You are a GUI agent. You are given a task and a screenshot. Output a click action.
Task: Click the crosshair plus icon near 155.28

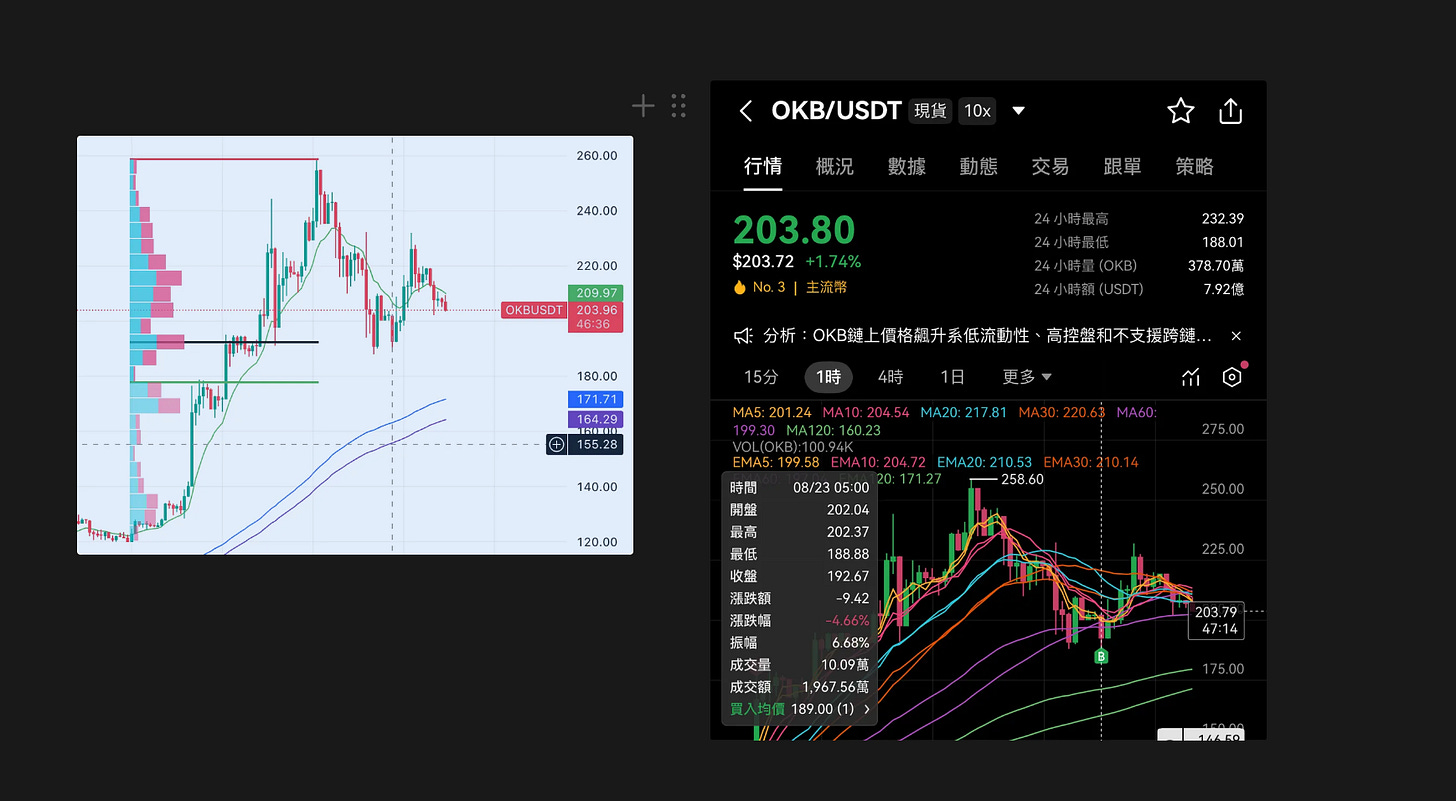(557, 444)
